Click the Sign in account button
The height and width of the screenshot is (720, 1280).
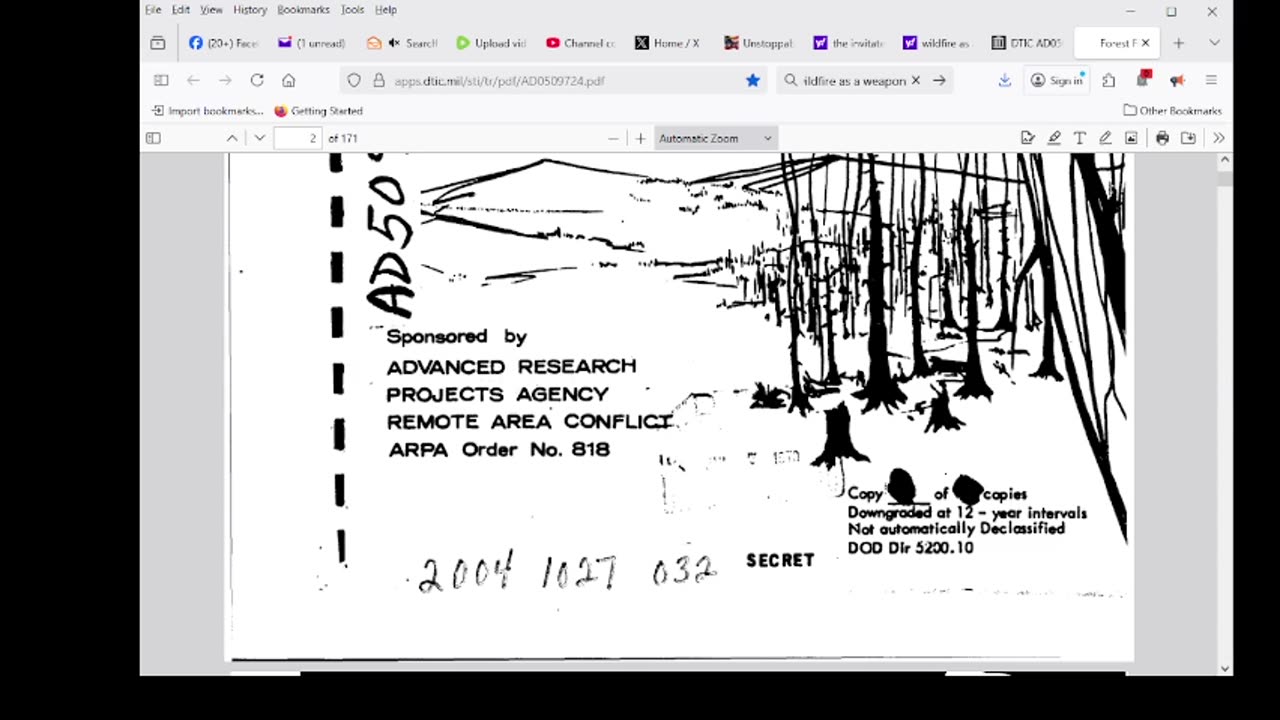click(x=1057, y=80)
